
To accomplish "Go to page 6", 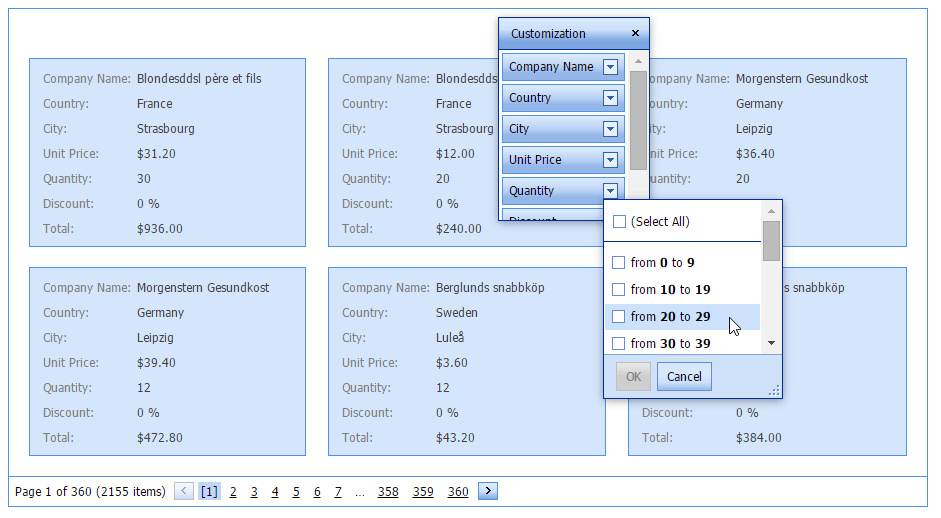I will click(317, 492).
